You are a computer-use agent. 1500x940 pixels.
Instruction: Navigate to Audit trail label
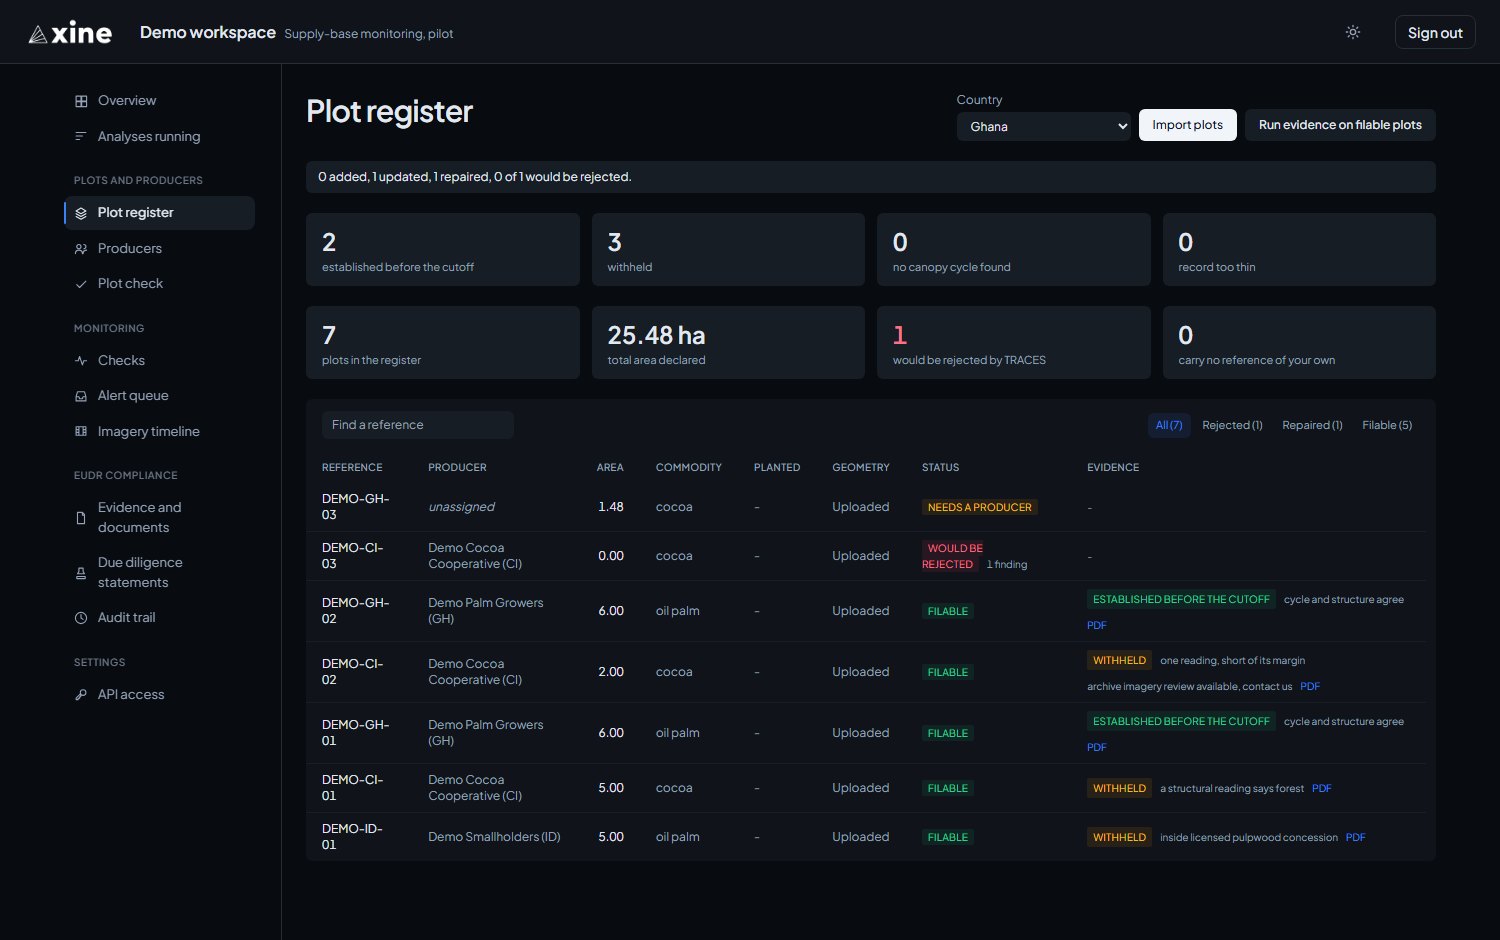[x=127, y=618]
